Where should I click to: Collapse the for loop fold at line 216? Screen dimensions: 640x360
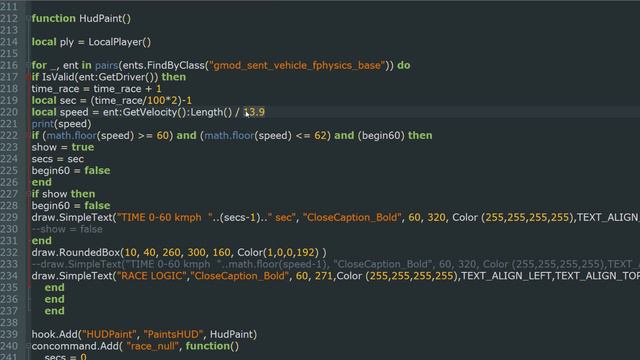(x=28, y=65)
